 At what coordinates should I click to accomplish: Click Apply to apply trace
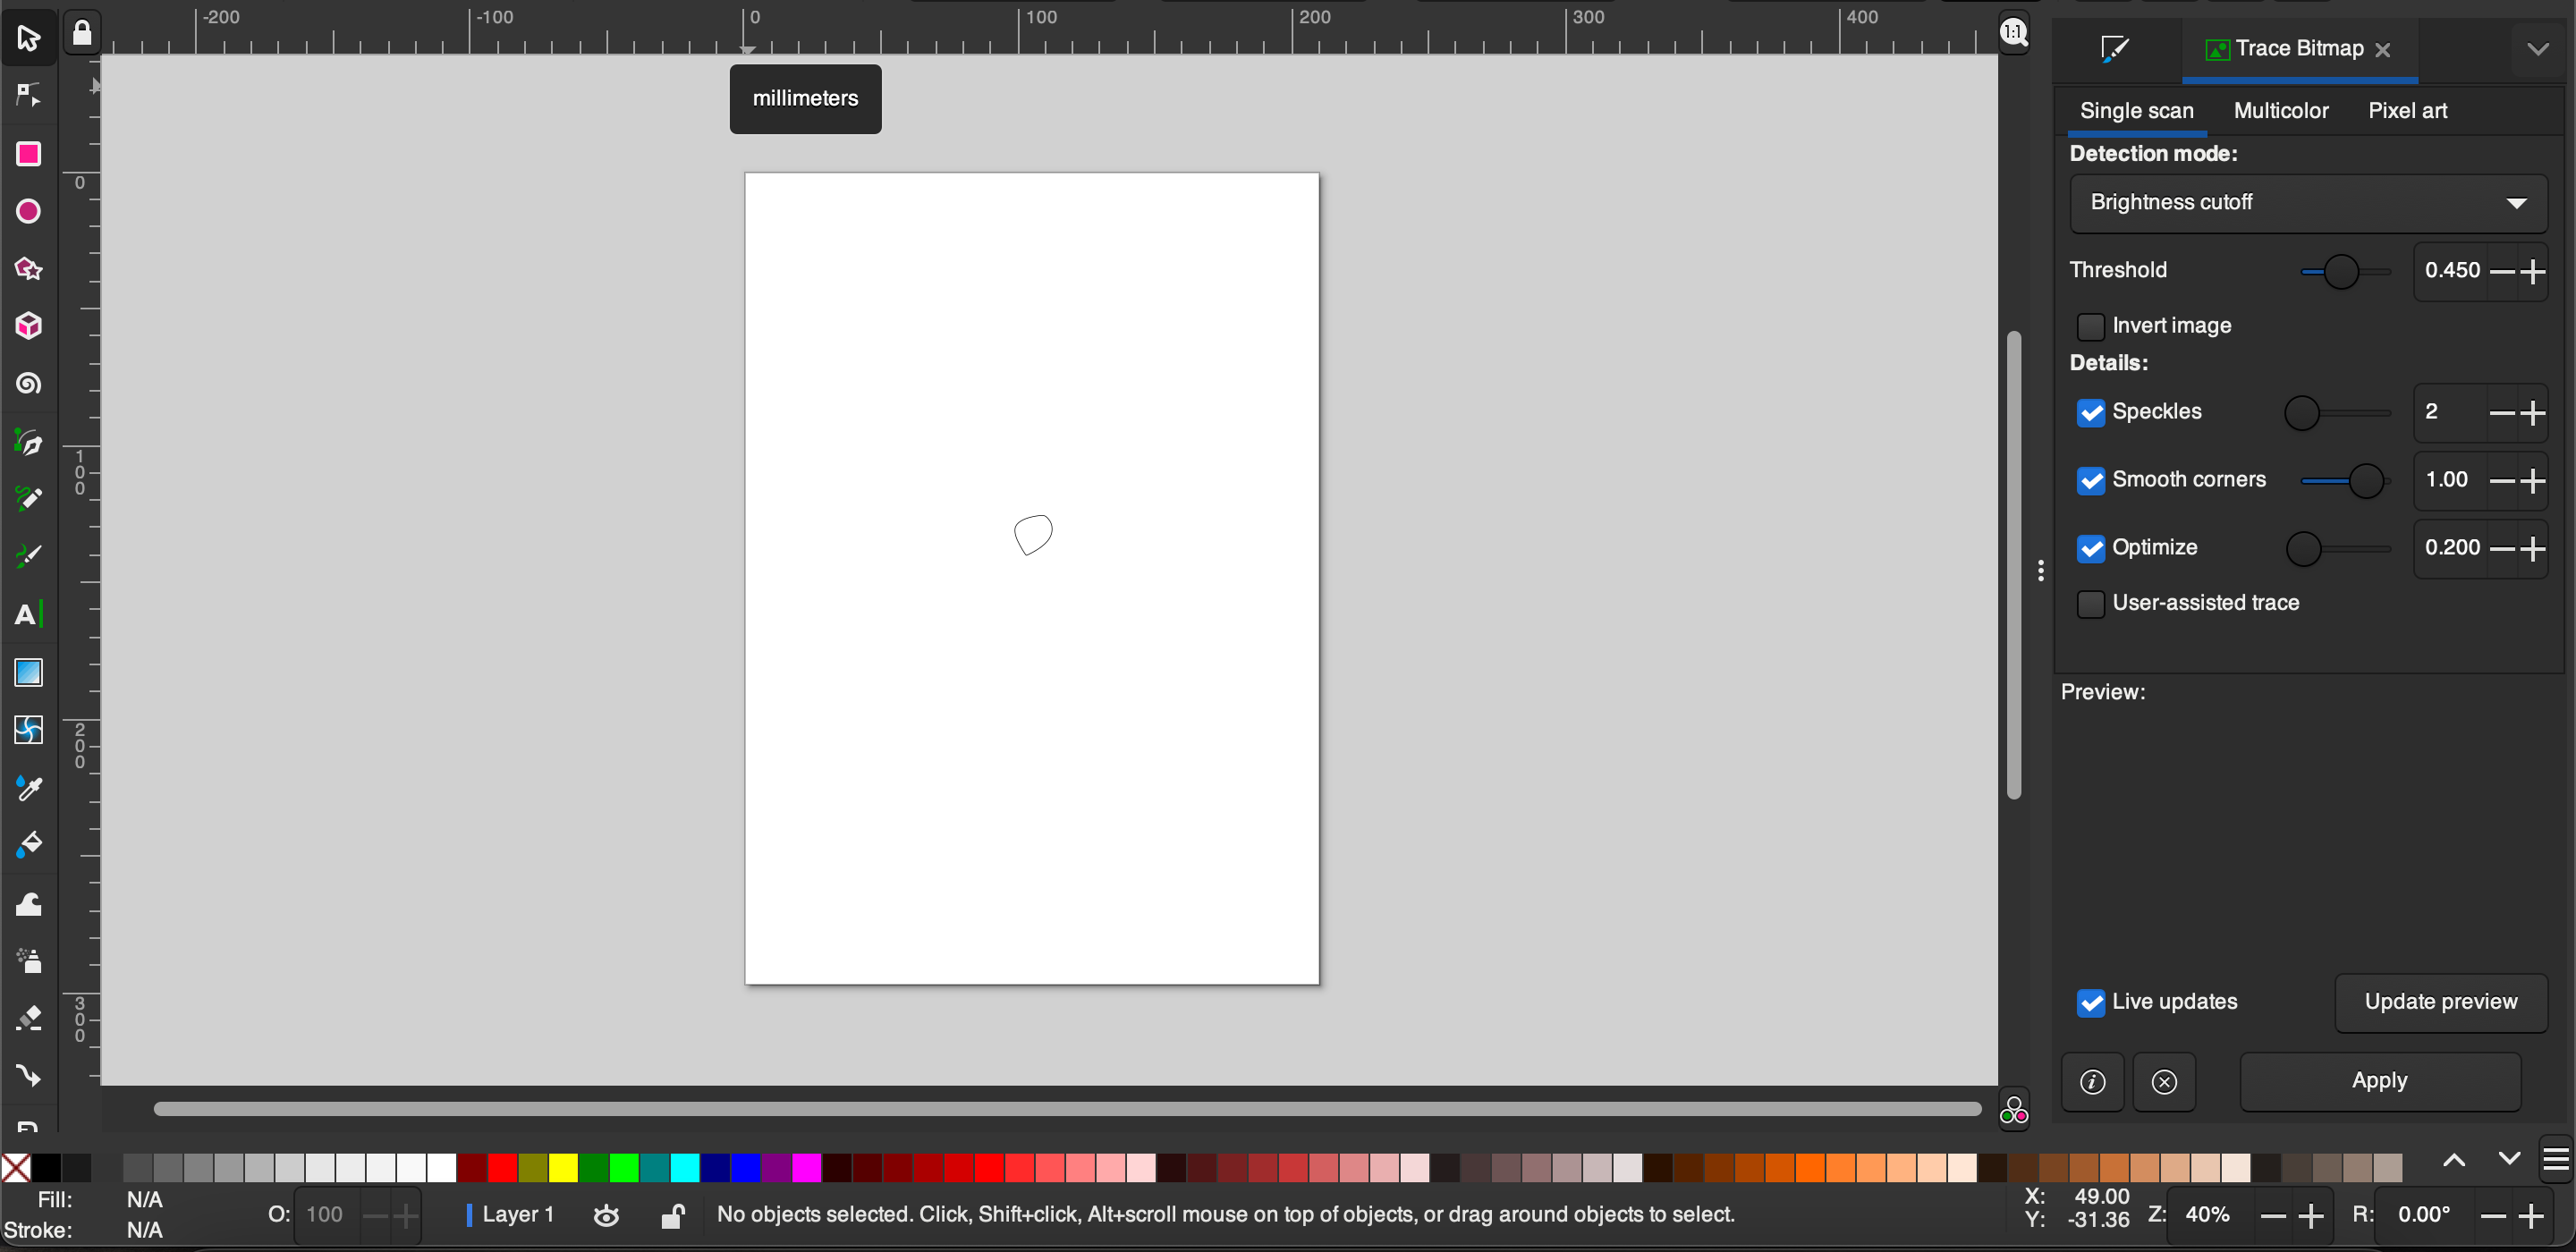(x=2379, y=1081)
